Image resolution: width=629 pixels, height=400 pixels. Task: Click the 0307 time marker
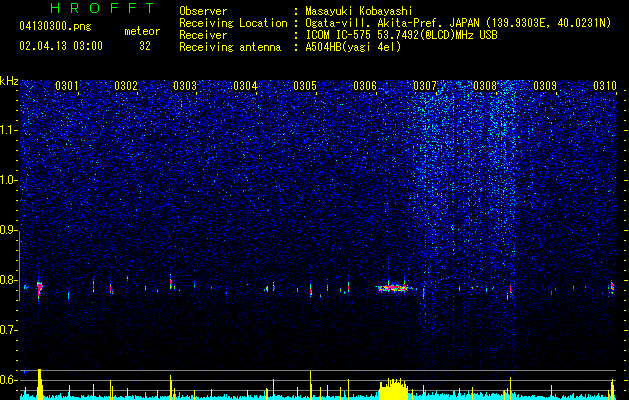(x=425, y=86)
